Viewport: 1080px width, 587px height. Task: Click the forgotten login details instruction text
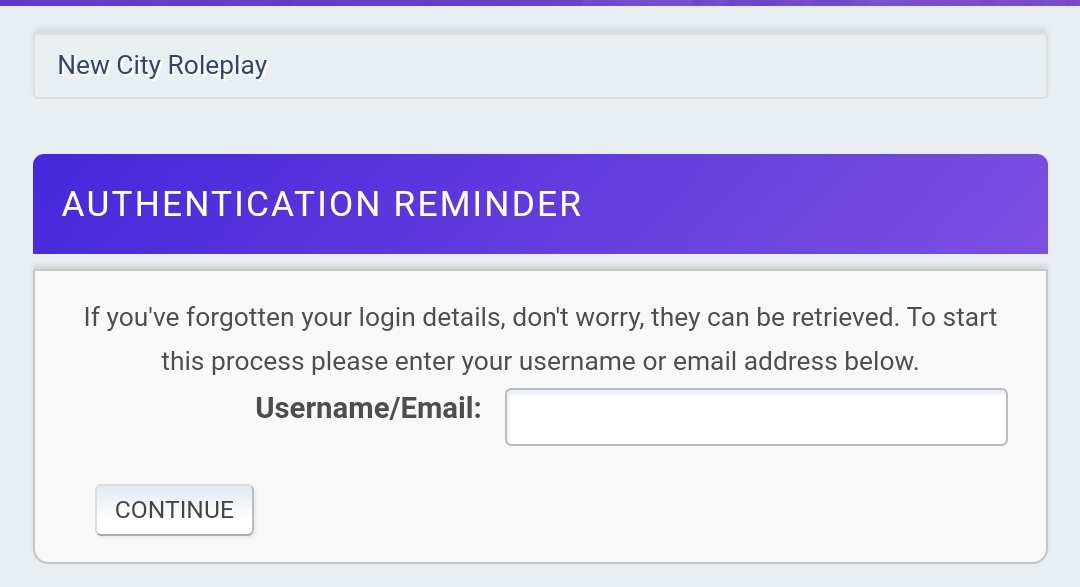click(x=540, y=339)
